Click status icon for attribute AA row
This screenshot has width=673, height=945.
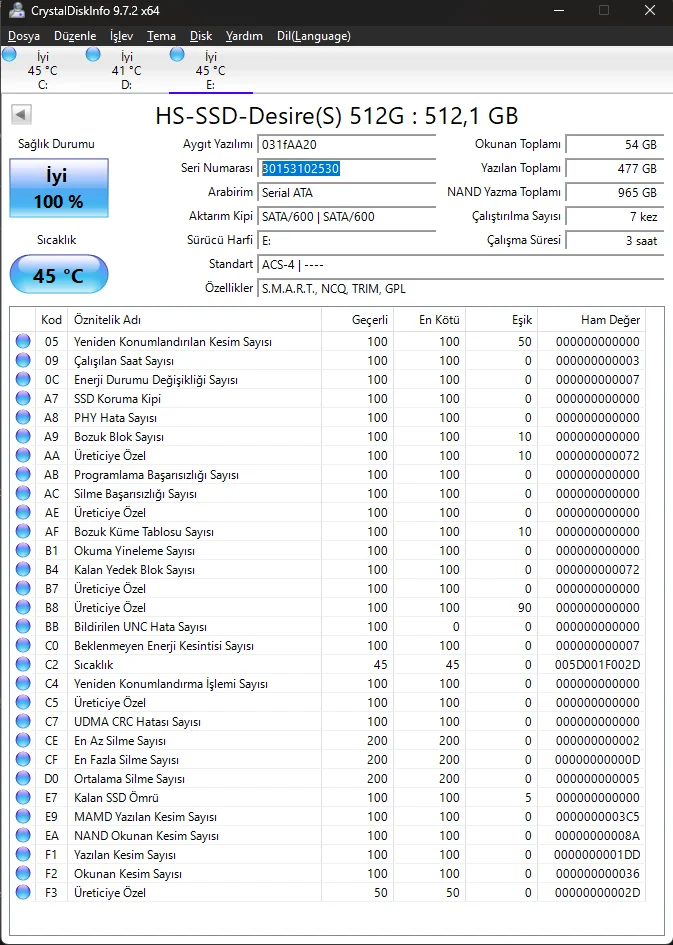pos(23,455)
